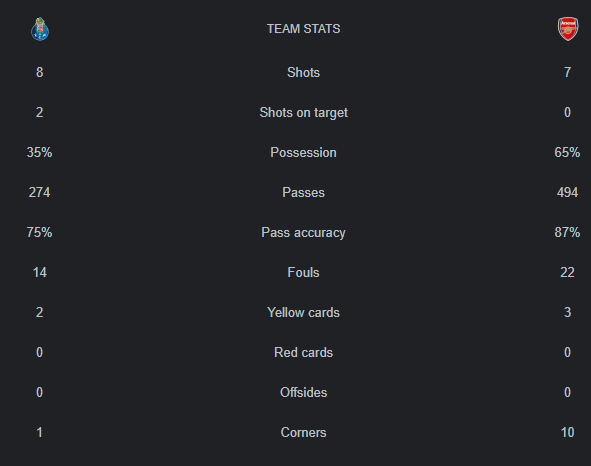Click the Offsides stat label
This screenshot has width=591, height=466.
[303, 392]
